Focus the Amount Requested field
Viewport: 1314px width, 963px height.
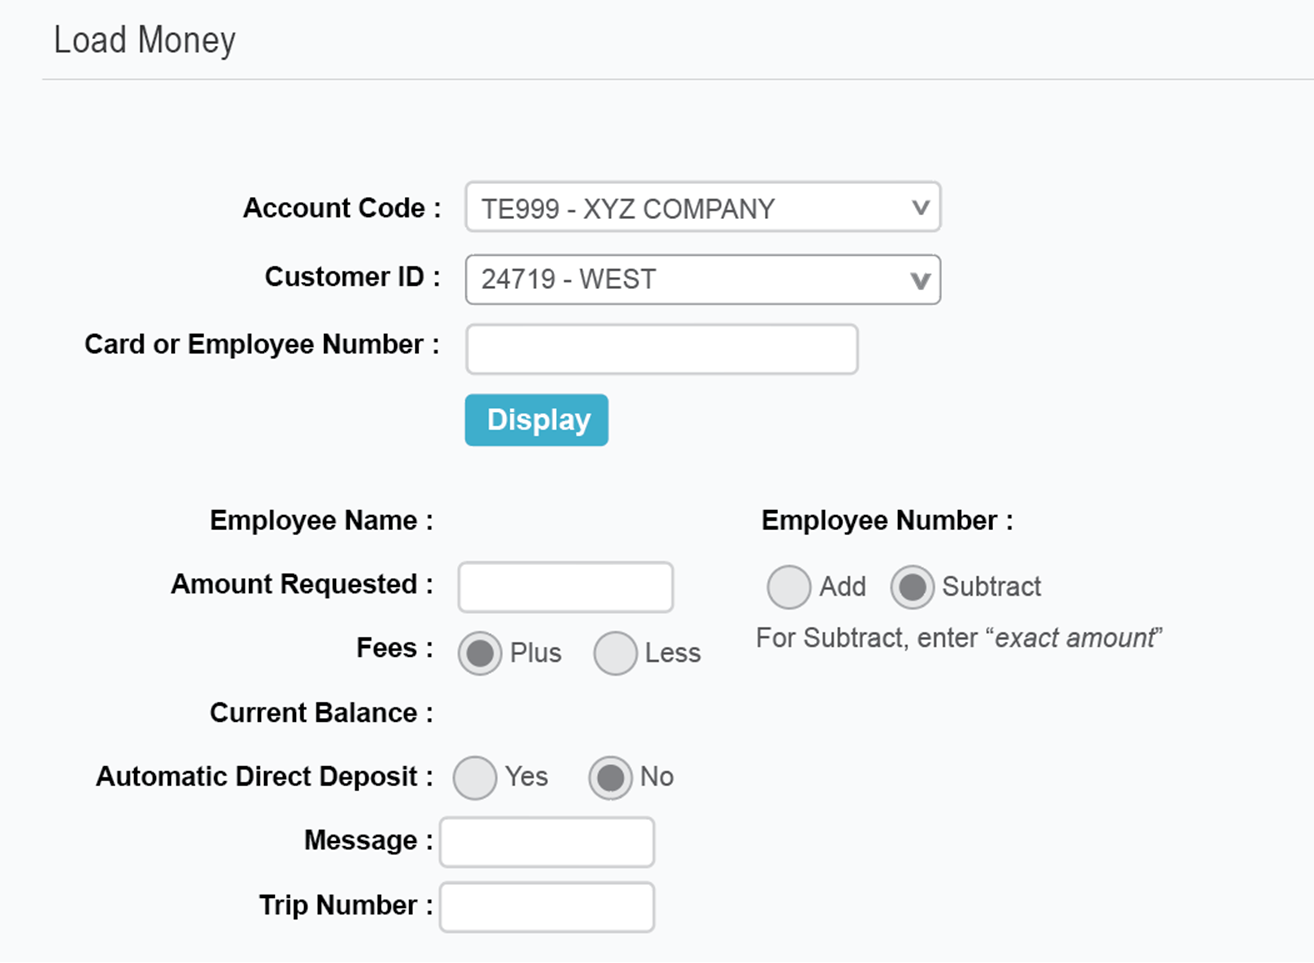click(565, 587)
